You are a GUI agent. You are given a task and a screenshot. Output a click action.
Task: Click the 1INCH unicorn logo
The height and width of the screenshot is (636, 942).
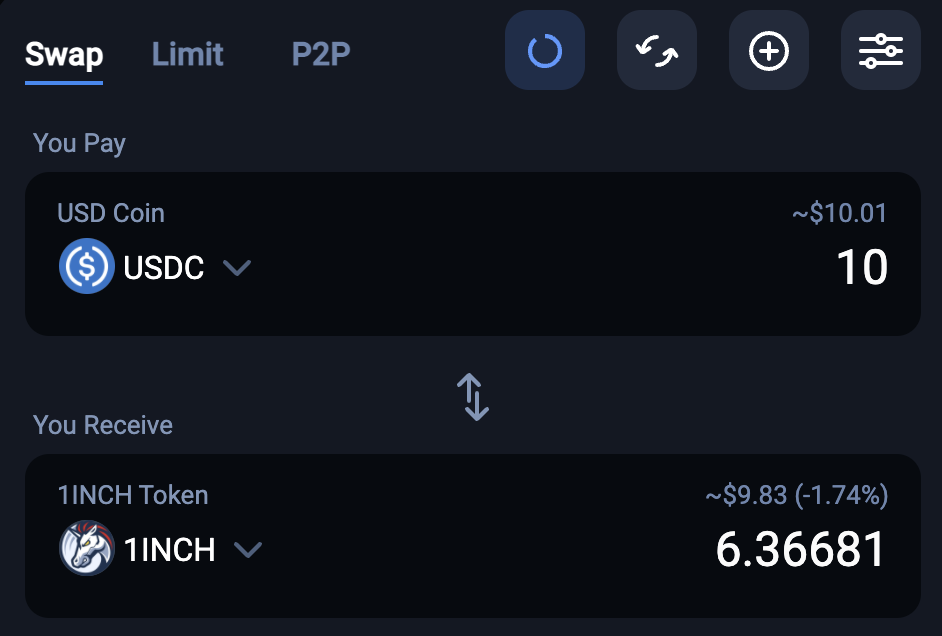pos(86,549)
